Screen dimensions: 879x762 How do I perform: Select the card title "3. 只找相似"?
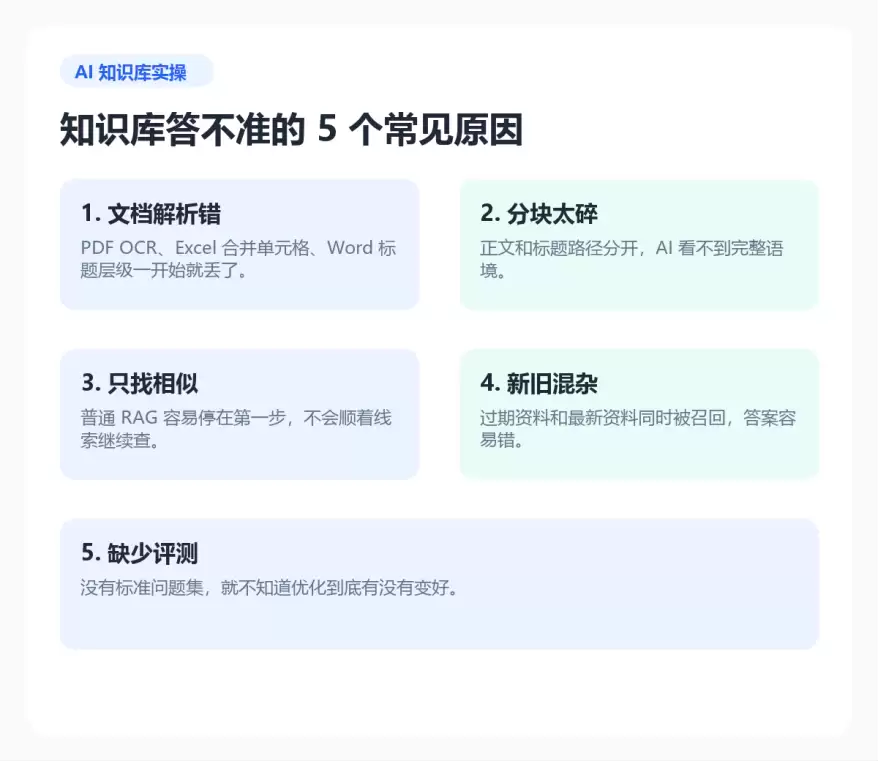[x=140, y=384]
